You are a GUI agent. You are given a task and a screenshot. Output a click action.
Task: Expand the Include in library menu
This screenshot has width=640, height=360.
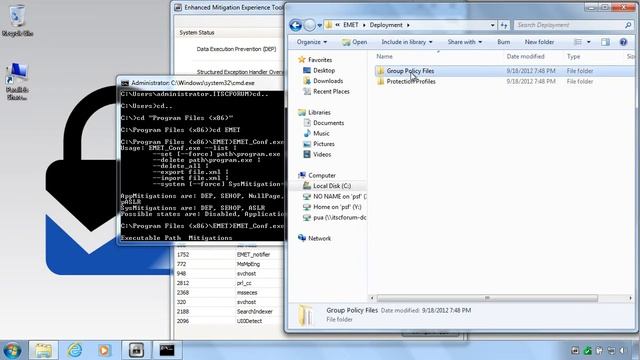(x=407, y=42)
